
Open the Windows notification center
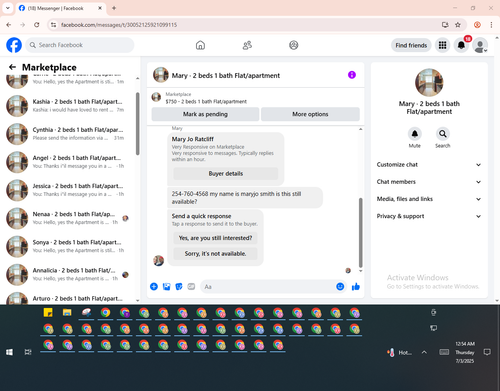tap(487, 352)
